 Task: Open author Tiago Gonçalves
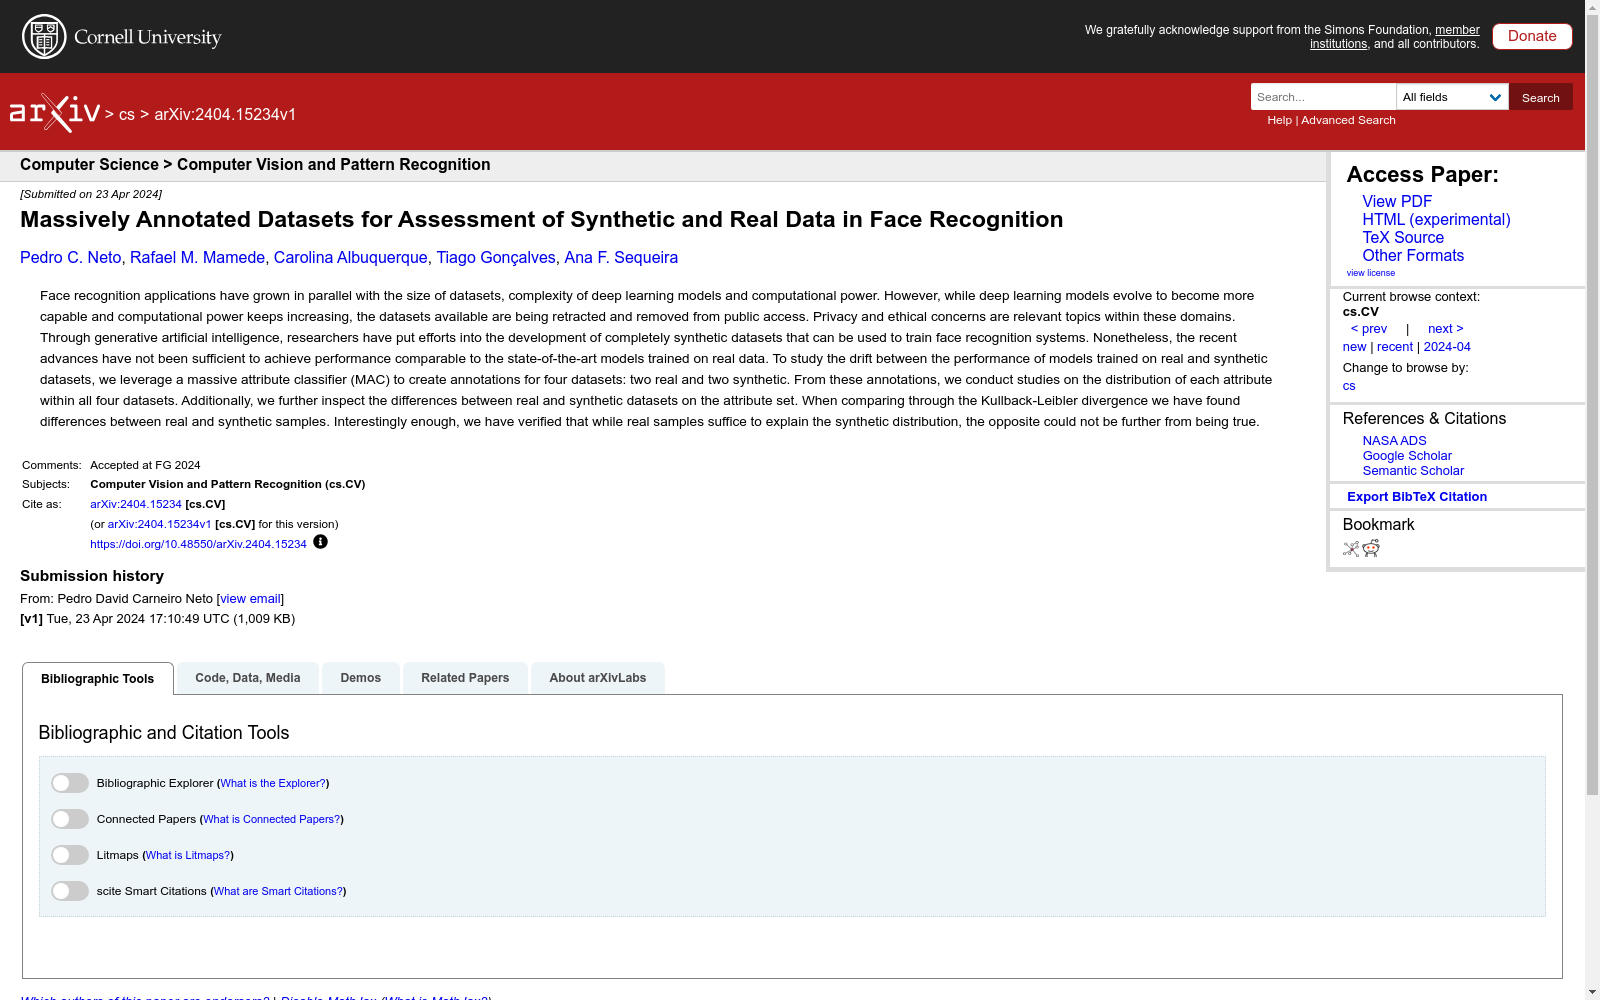point(496,257)
